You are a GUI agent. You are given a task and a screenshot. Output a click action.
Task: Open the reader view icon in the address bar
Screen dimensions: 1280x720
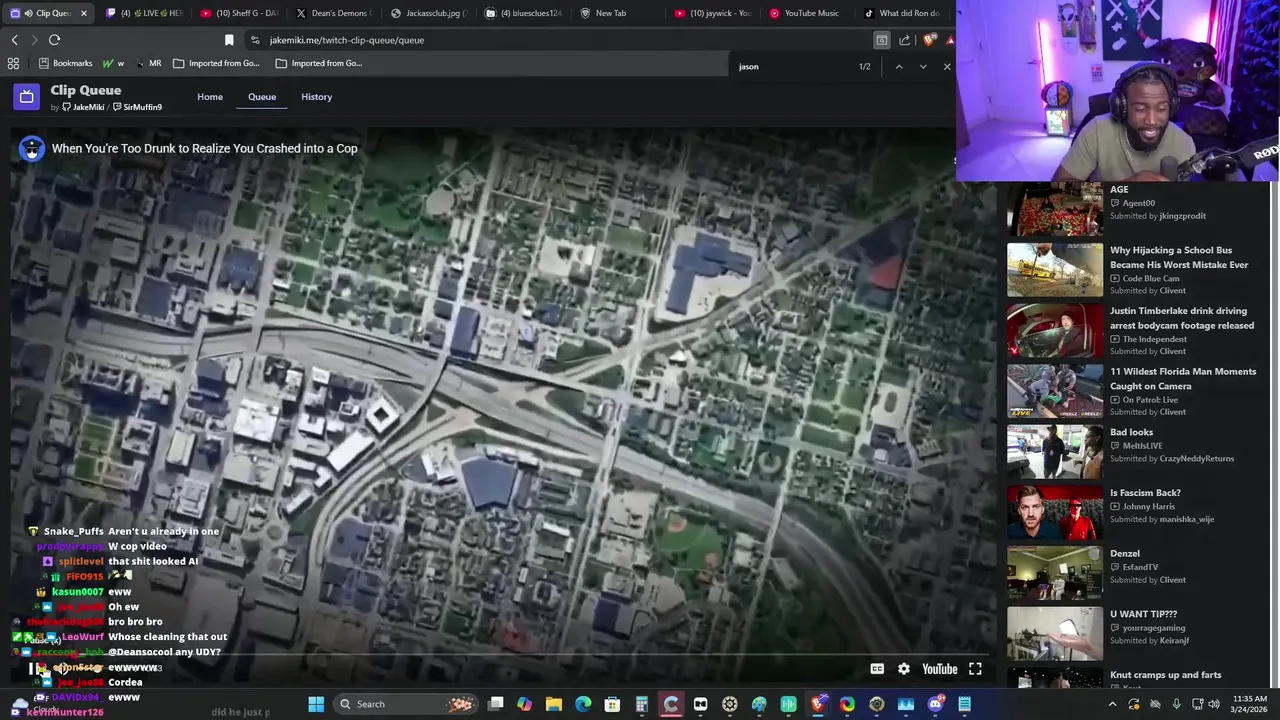[881, 40]
